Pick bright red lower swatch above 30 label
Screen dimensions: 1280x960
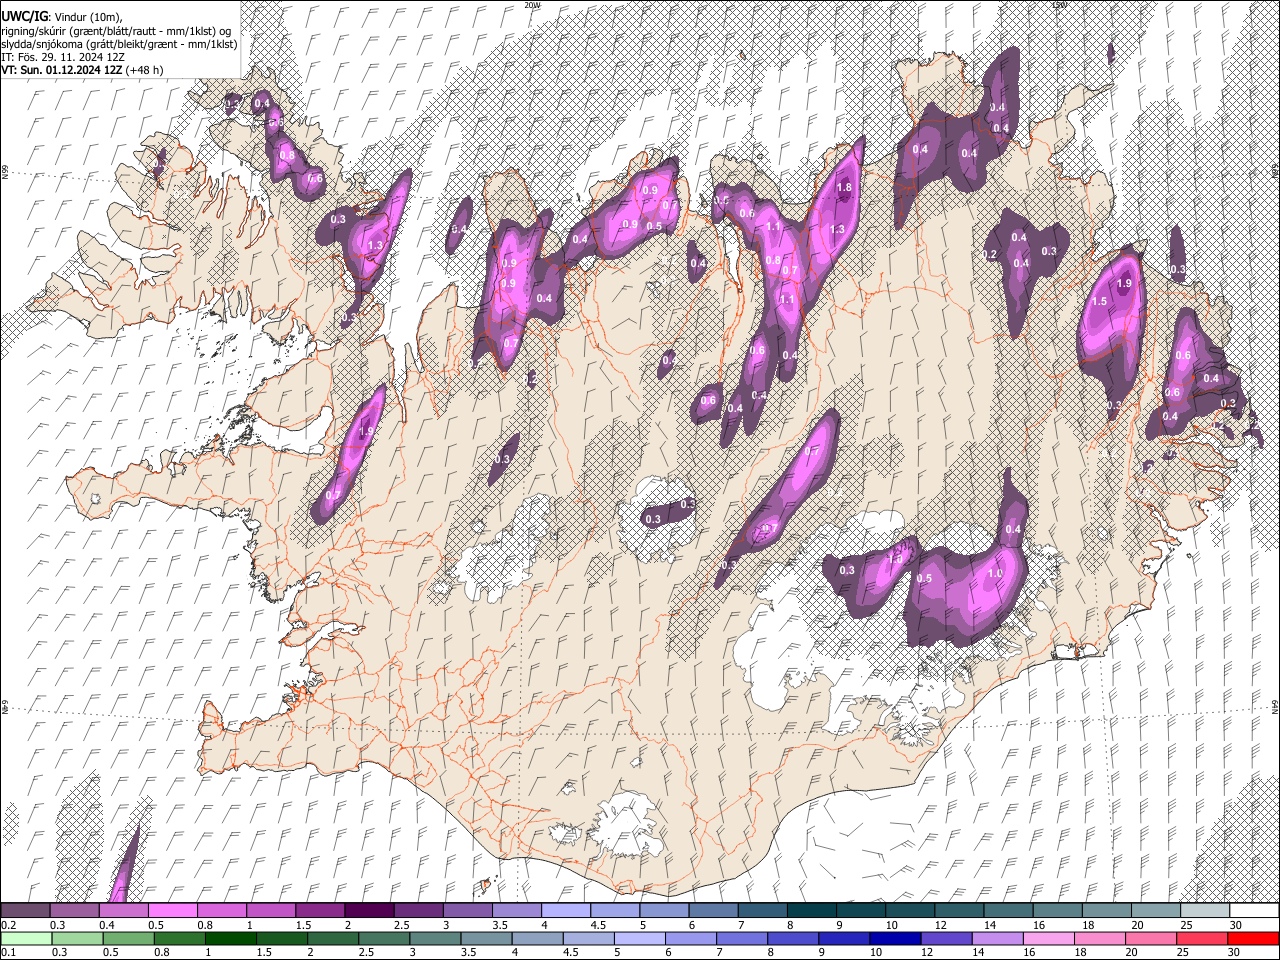1253,938
